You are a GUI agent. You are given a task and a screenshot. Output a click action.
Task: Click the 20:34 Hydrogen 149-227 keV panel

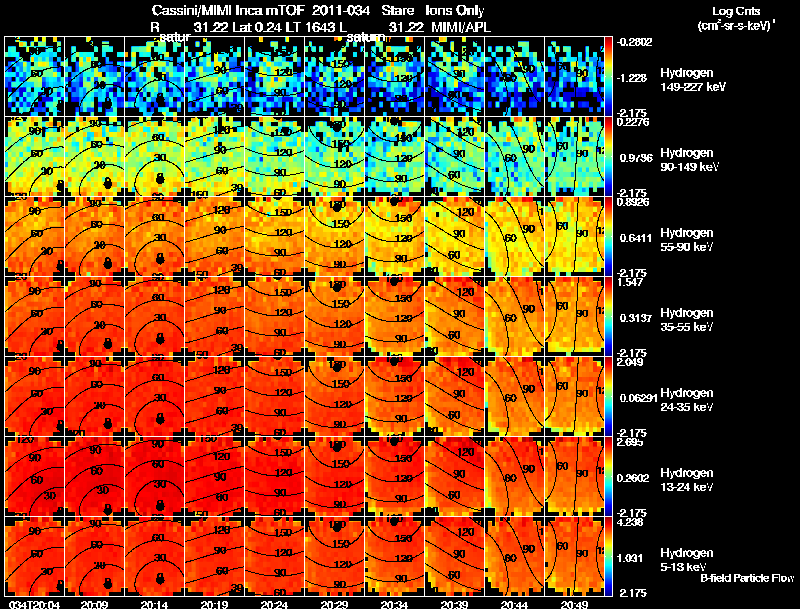coord(394,76)
